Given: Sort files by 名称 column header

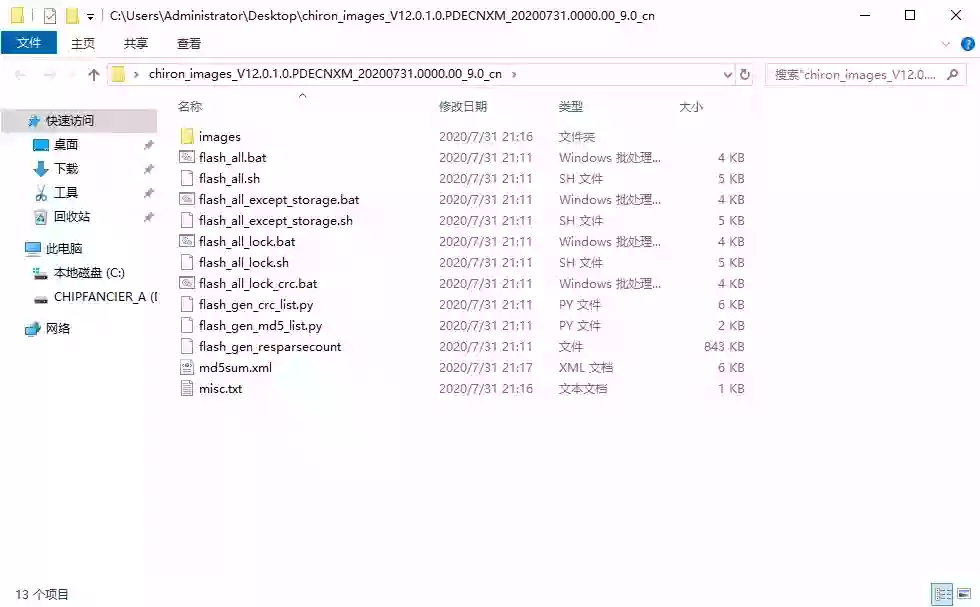Looking at the screenshot, I should [x=190, y=107].
